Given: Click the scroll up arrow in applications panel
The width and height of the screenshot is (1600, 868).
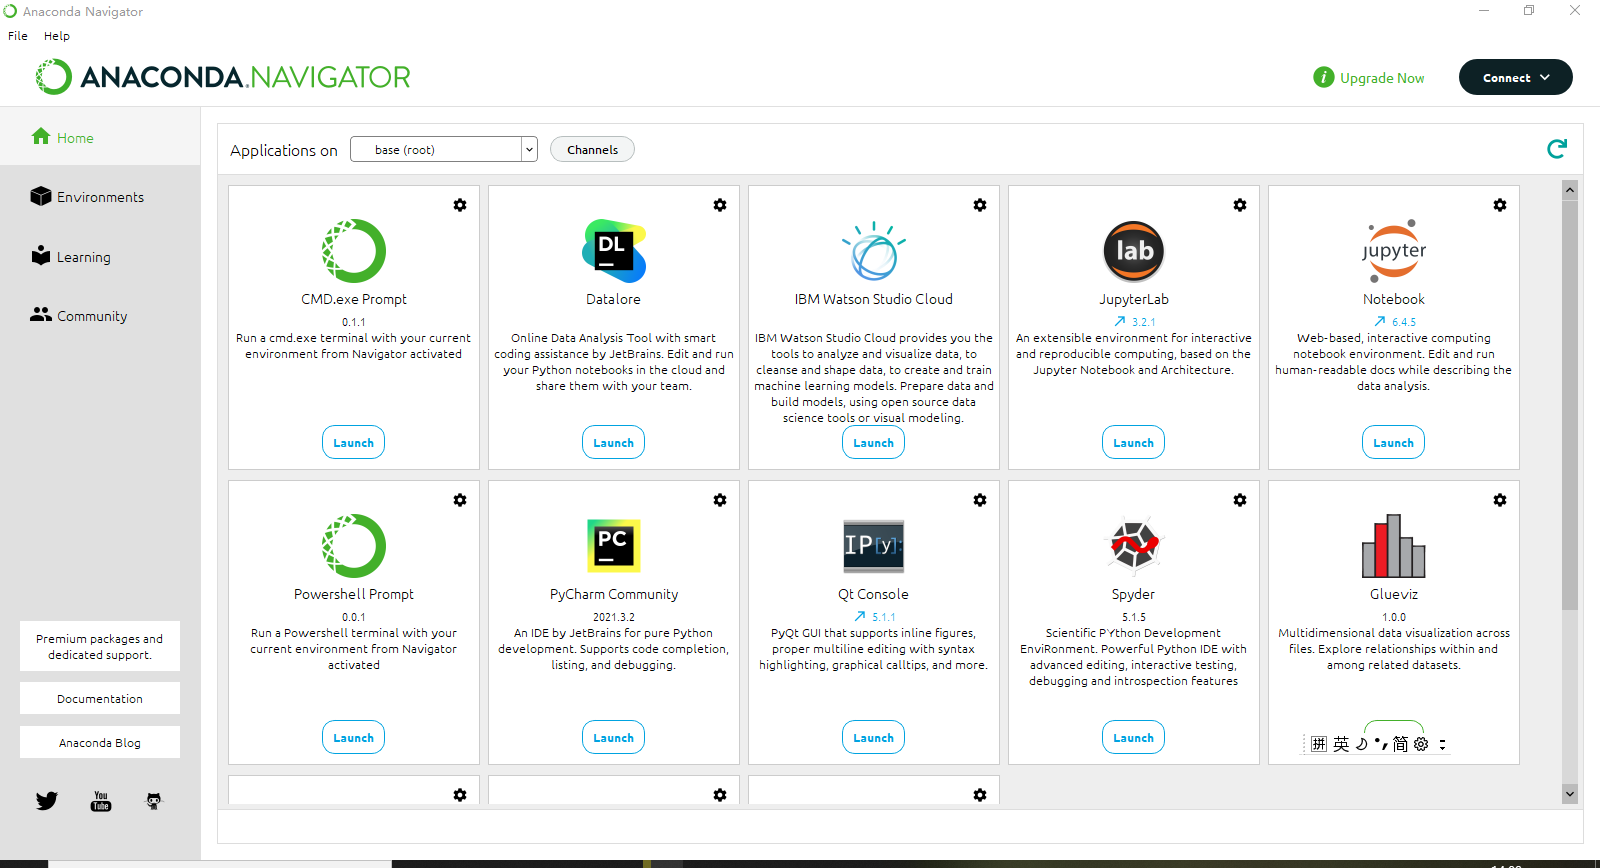Looking at the screenshot, I should pos(1570,189).
